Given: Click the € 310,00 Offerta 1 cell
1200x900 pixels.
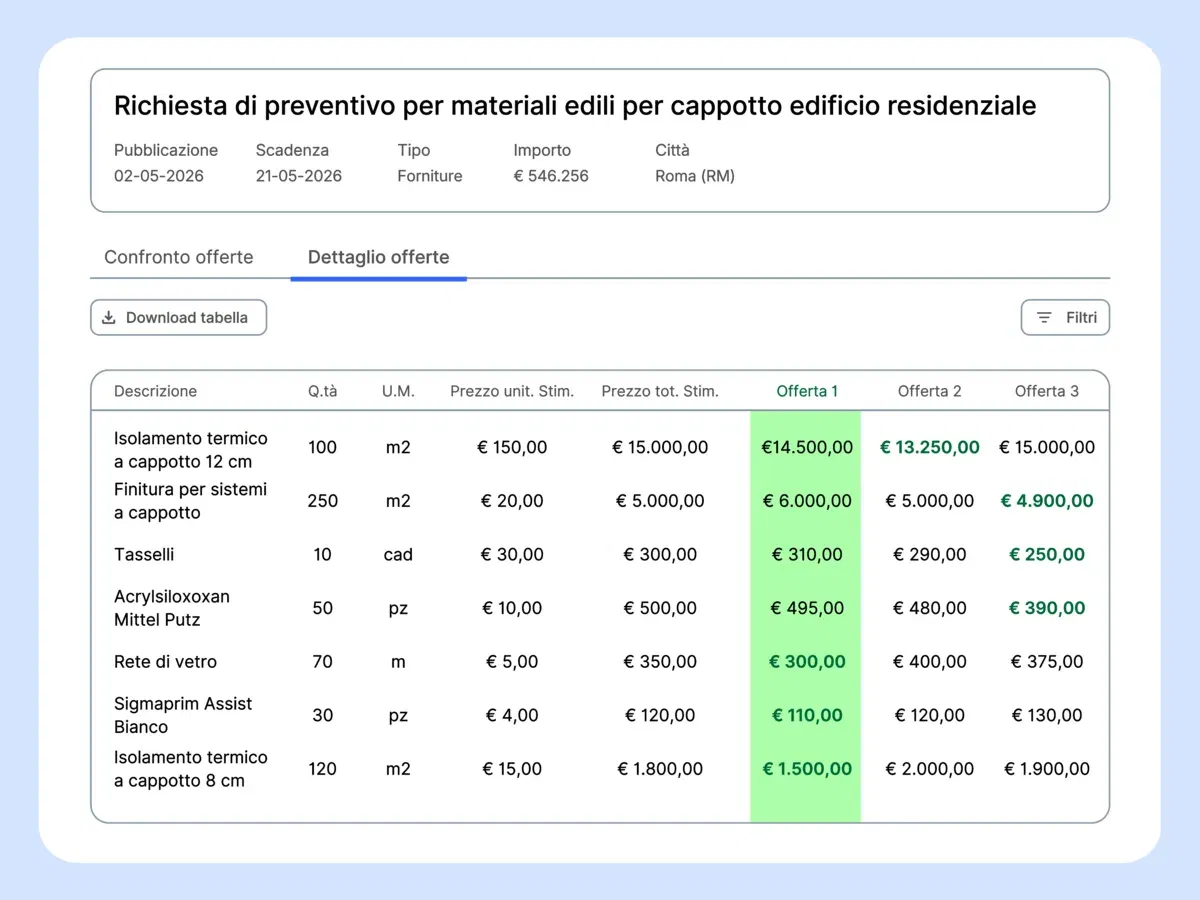Looking at the screenshot, I should point(807,554).
